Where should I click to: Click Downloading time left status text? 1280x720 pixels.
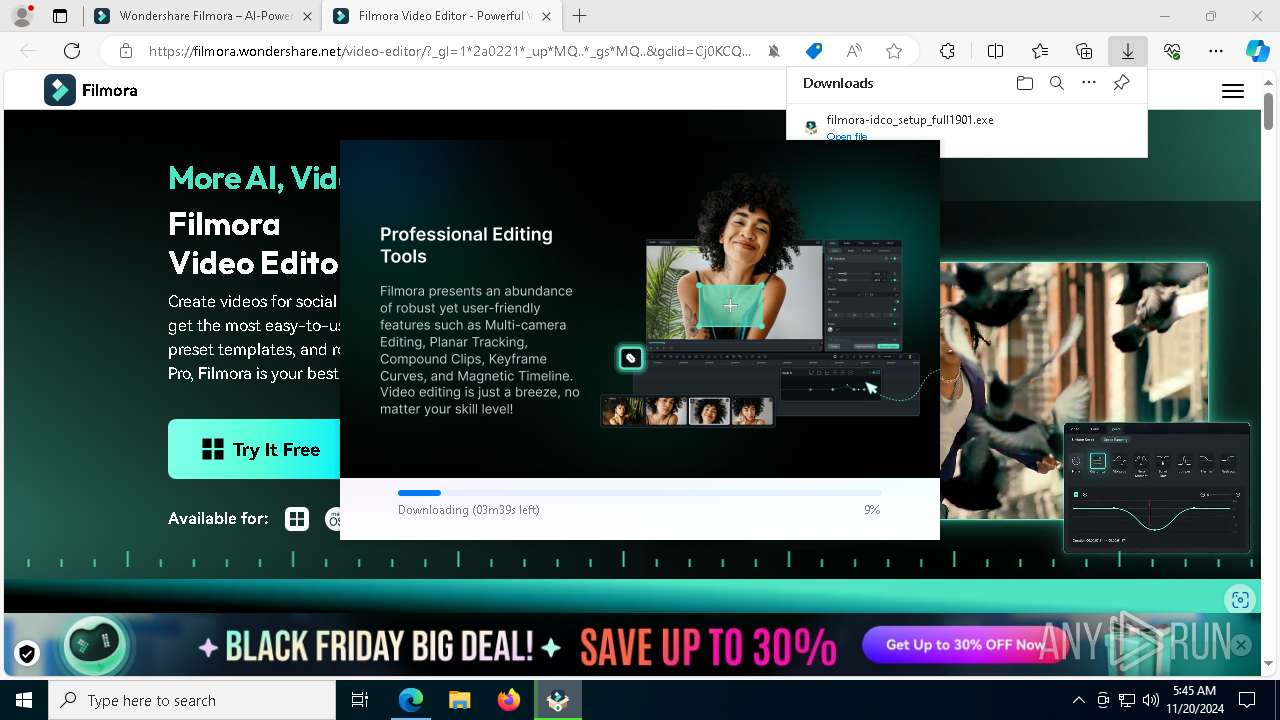pos(469,510)
